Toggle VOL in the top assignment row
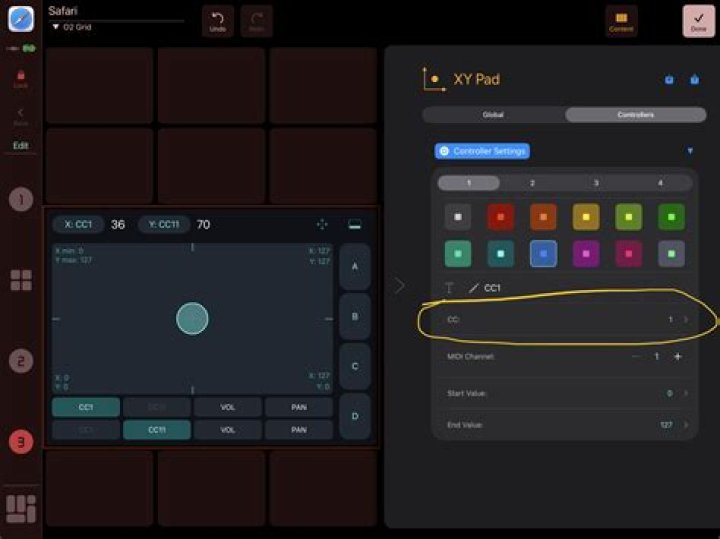 pos(228,407)
